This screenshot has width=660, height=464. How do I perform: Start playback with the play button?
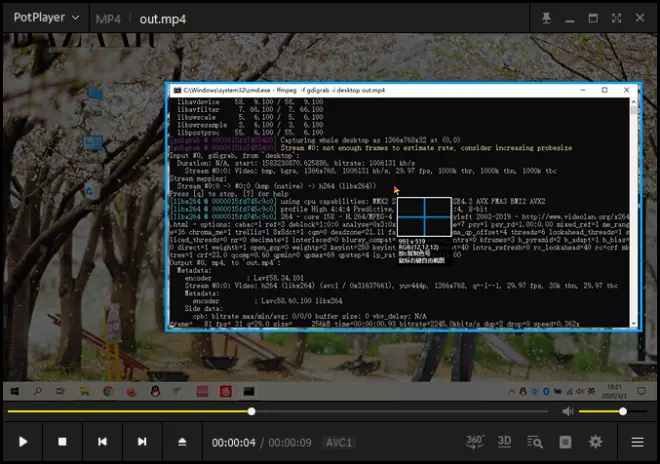23,442
